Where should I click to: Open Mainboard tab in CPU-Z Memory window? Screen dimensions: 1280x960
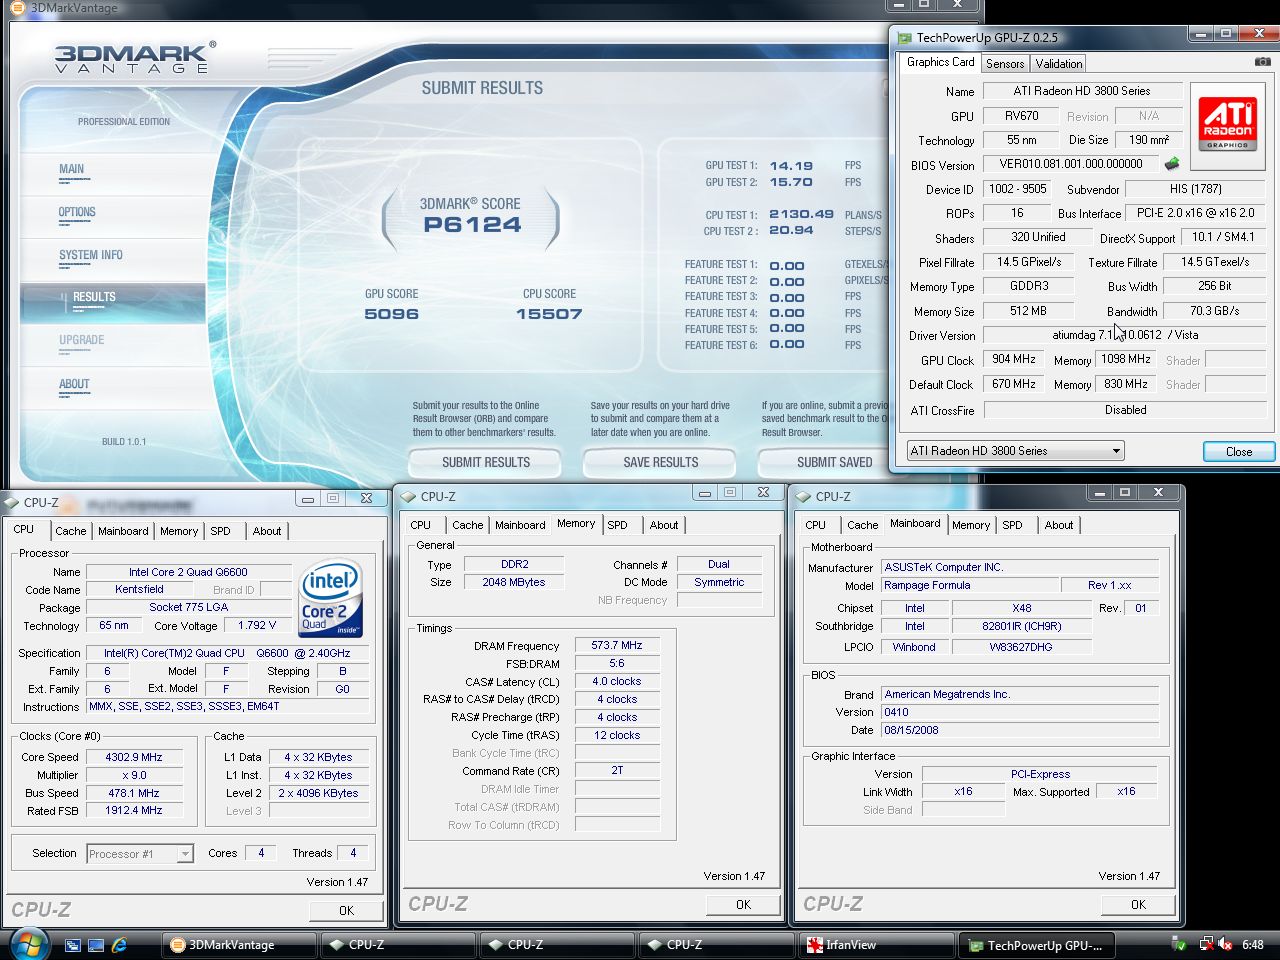(521, 525)
